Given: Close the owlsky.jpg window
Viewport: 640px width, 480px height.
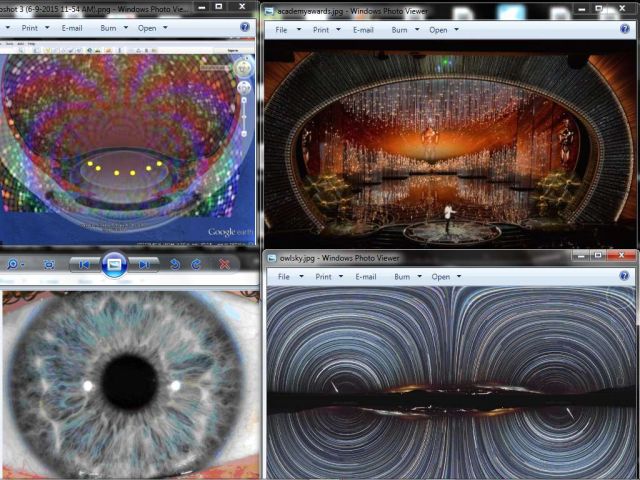Looking at the screenshot, I should 621,256.
